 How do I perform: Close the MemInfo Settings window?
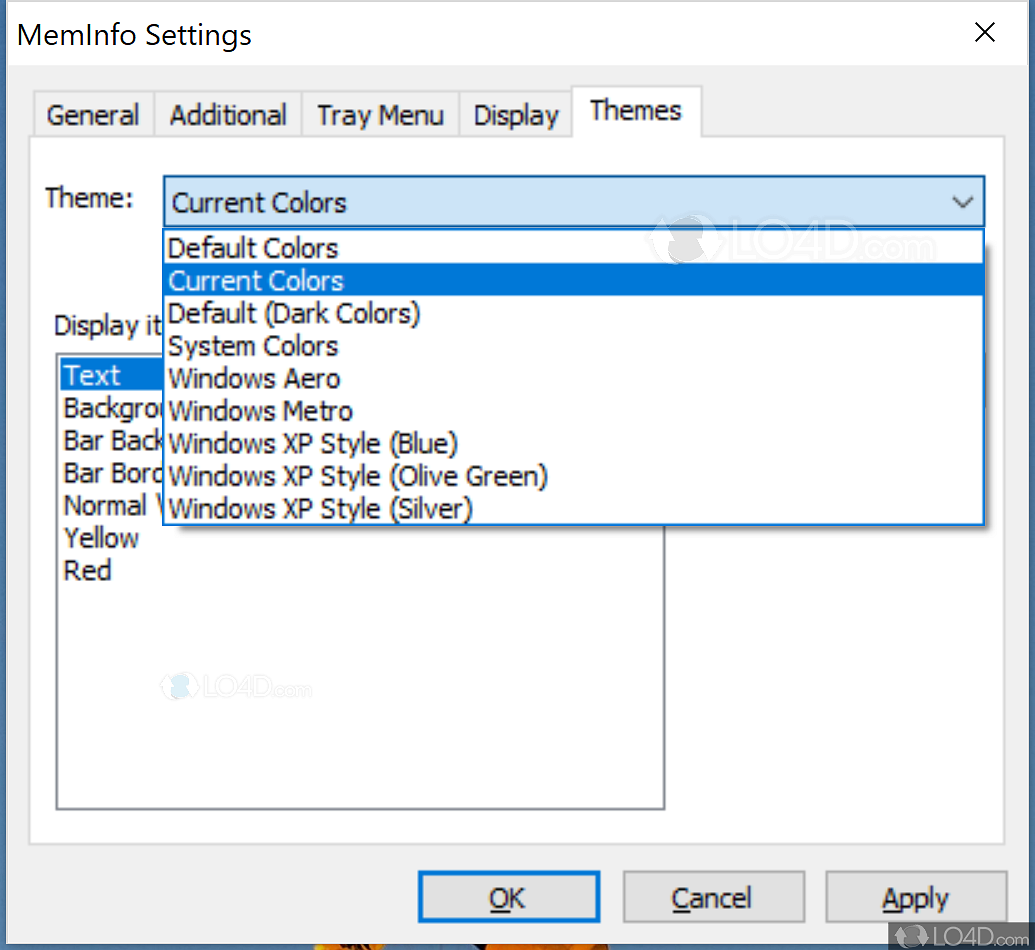tap(985, 33)
